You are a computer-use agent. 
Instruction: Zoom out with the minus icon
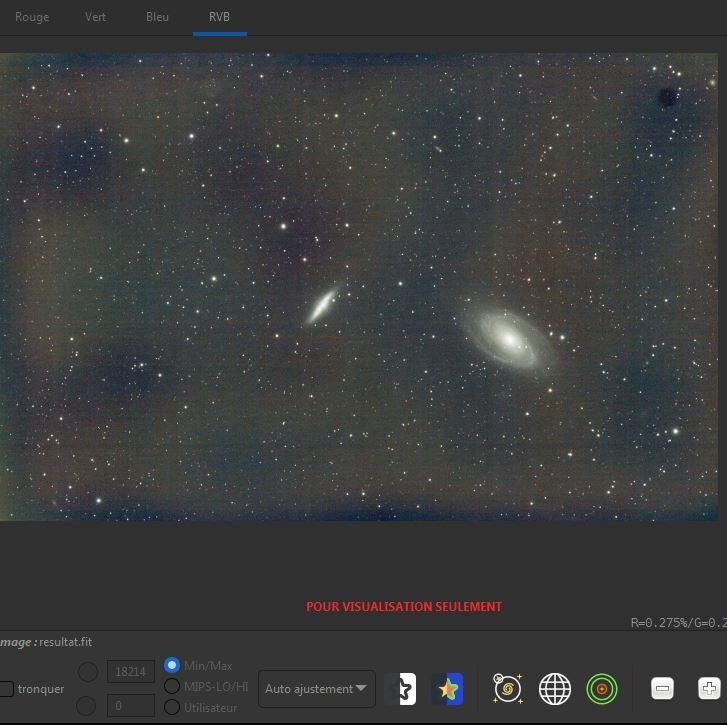[662, 688]
